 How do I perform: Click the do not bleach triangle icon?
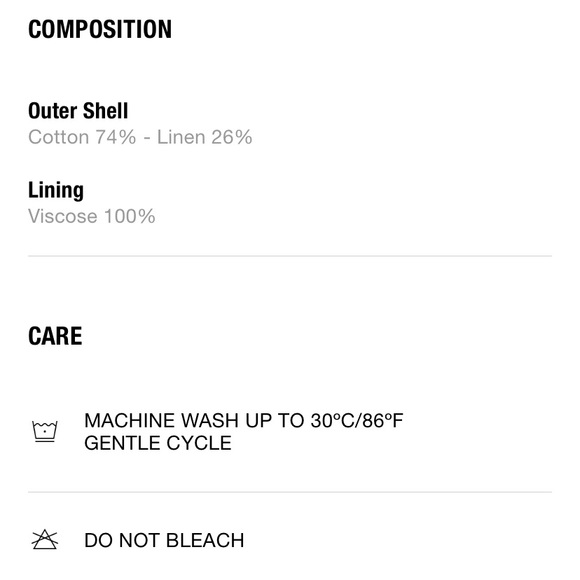pyautogui.click(x=45, y=540)
